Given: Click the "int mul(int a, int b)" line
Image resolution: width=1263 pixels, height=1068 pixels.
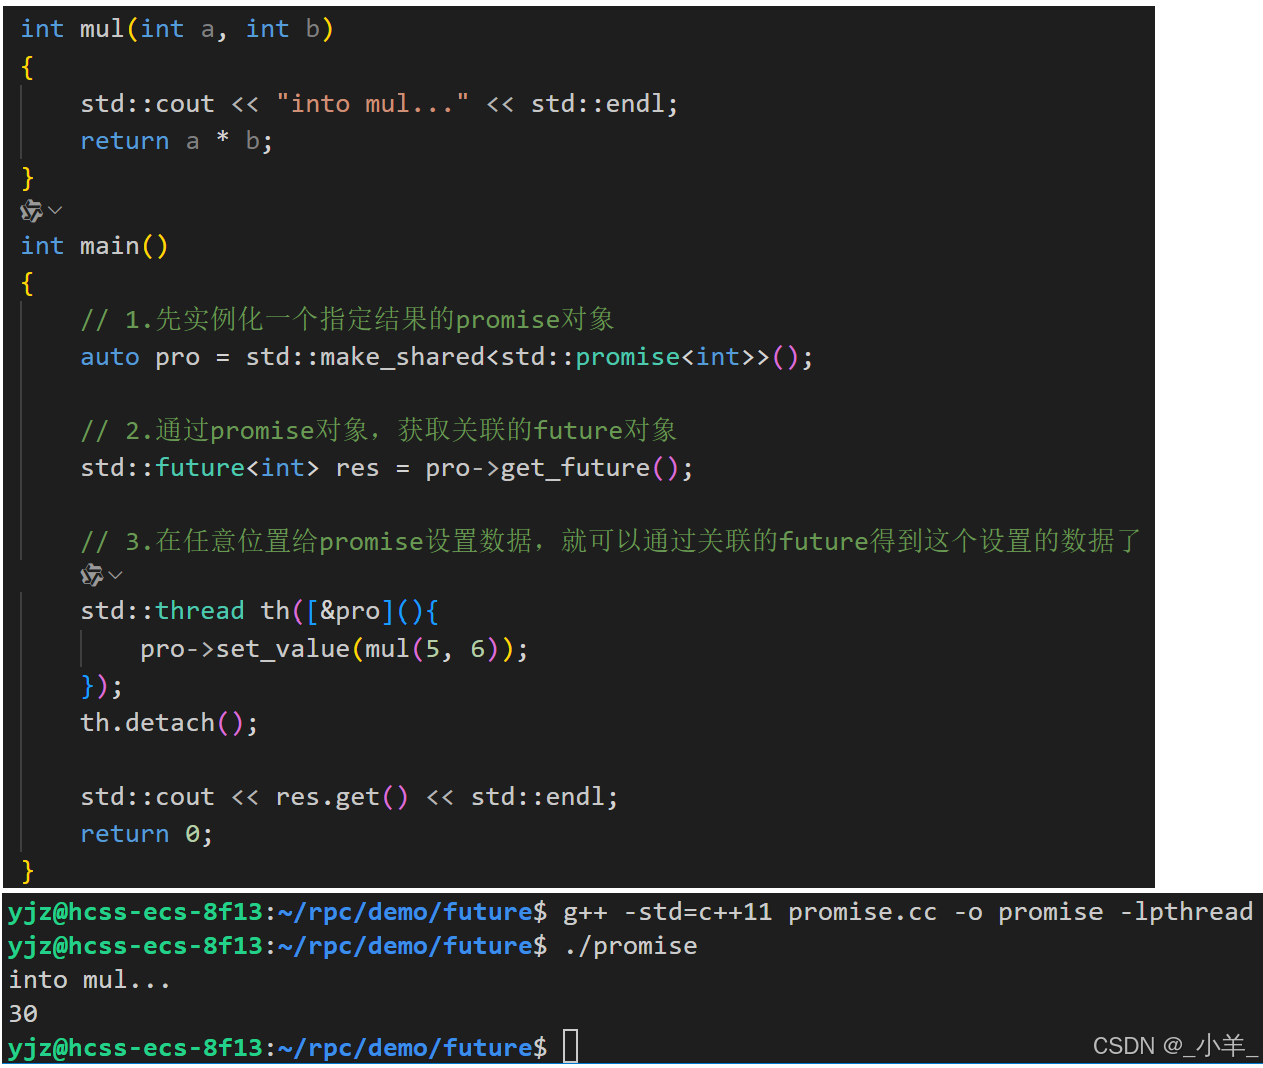Looking at the screenshot, I should [x=177, y=29].
